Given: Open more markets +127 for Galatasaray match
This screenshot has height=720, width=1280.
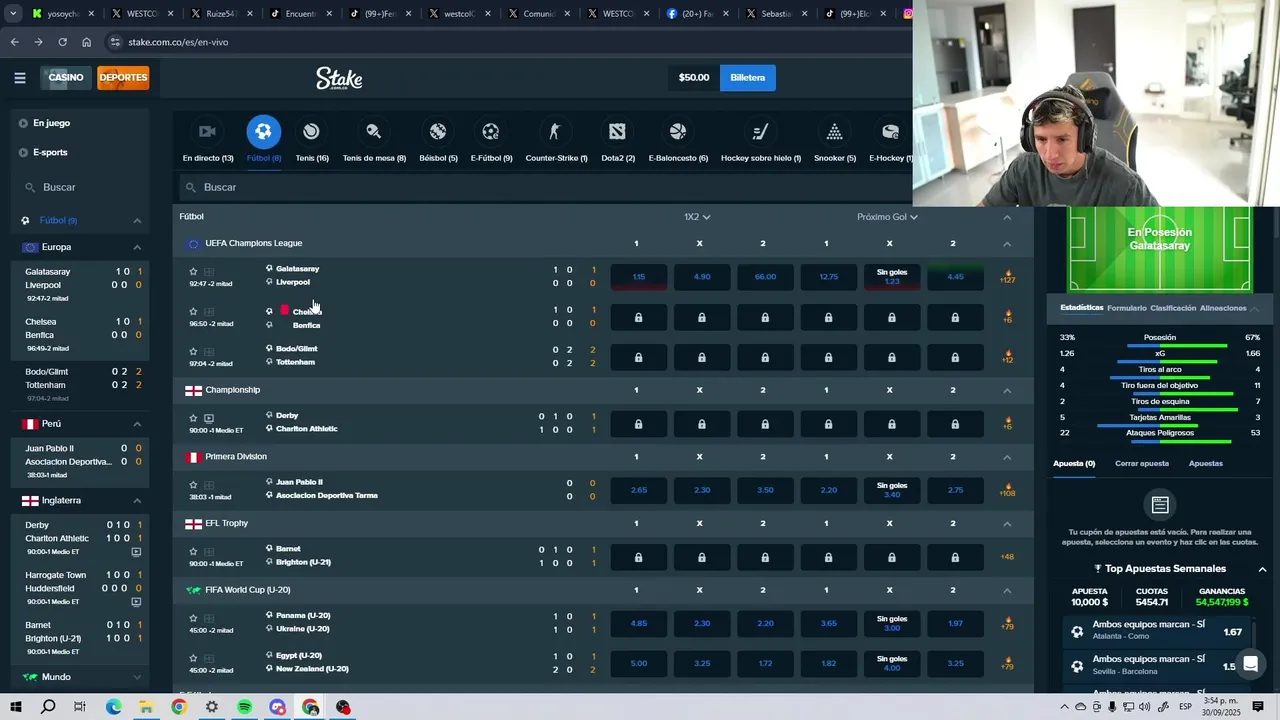Looking at the screenshot, I should tap(1007, 276).
